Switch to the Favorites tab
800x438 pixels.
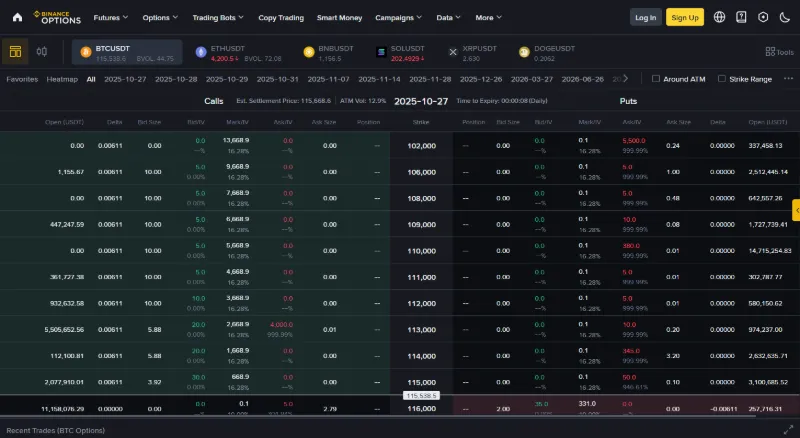click(22, 79)
